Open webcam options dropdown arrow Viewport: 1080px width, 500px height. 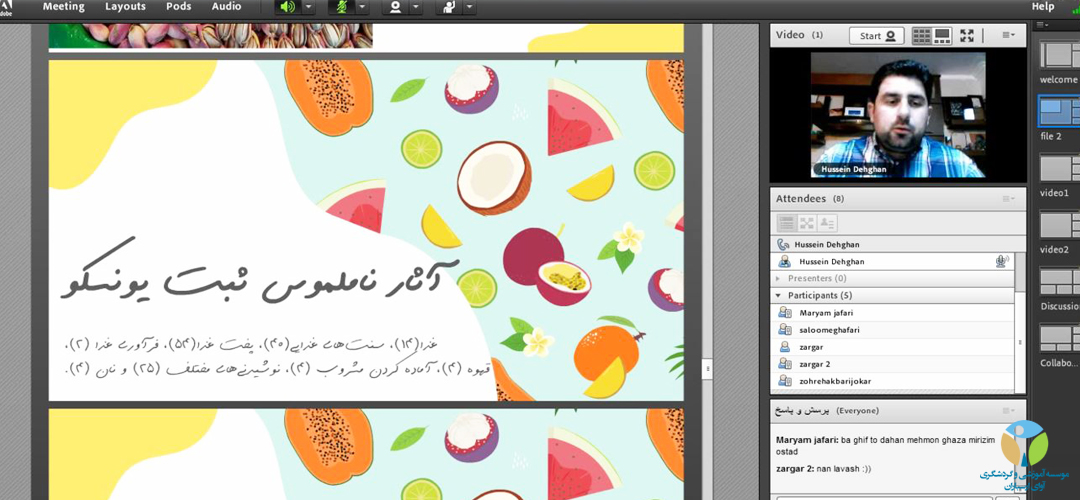(x=416, y=8)
